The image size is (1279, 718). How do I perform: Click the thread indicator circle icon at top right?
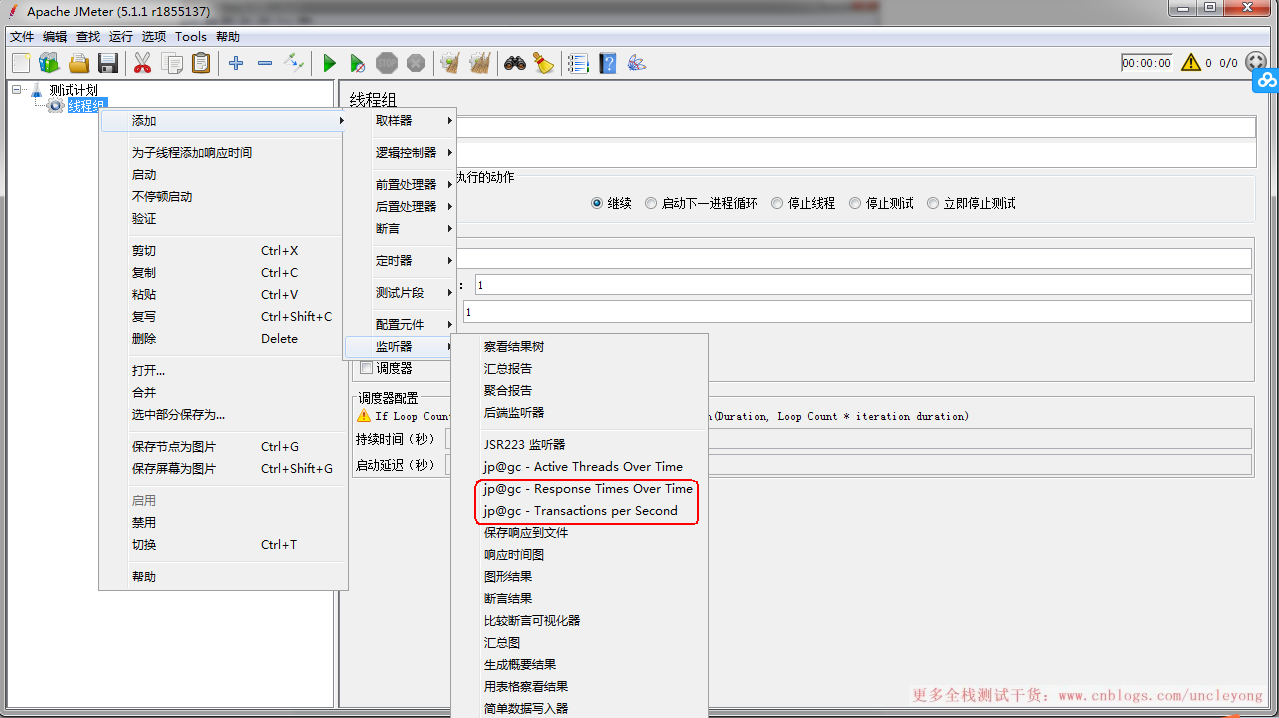pyautogui.click(x=1256, y=62)
